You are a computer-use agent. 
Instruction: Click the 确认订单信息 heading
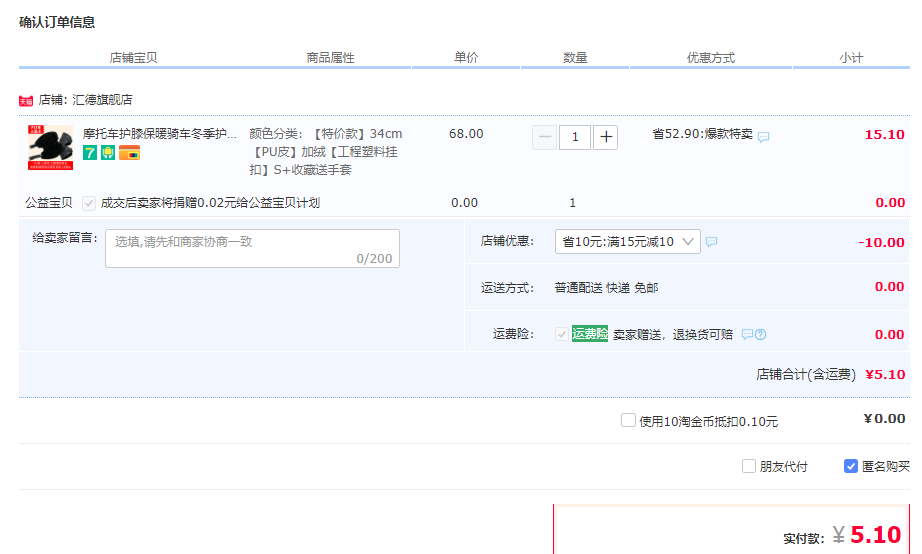pyautogui.click(x=57, y=22)
